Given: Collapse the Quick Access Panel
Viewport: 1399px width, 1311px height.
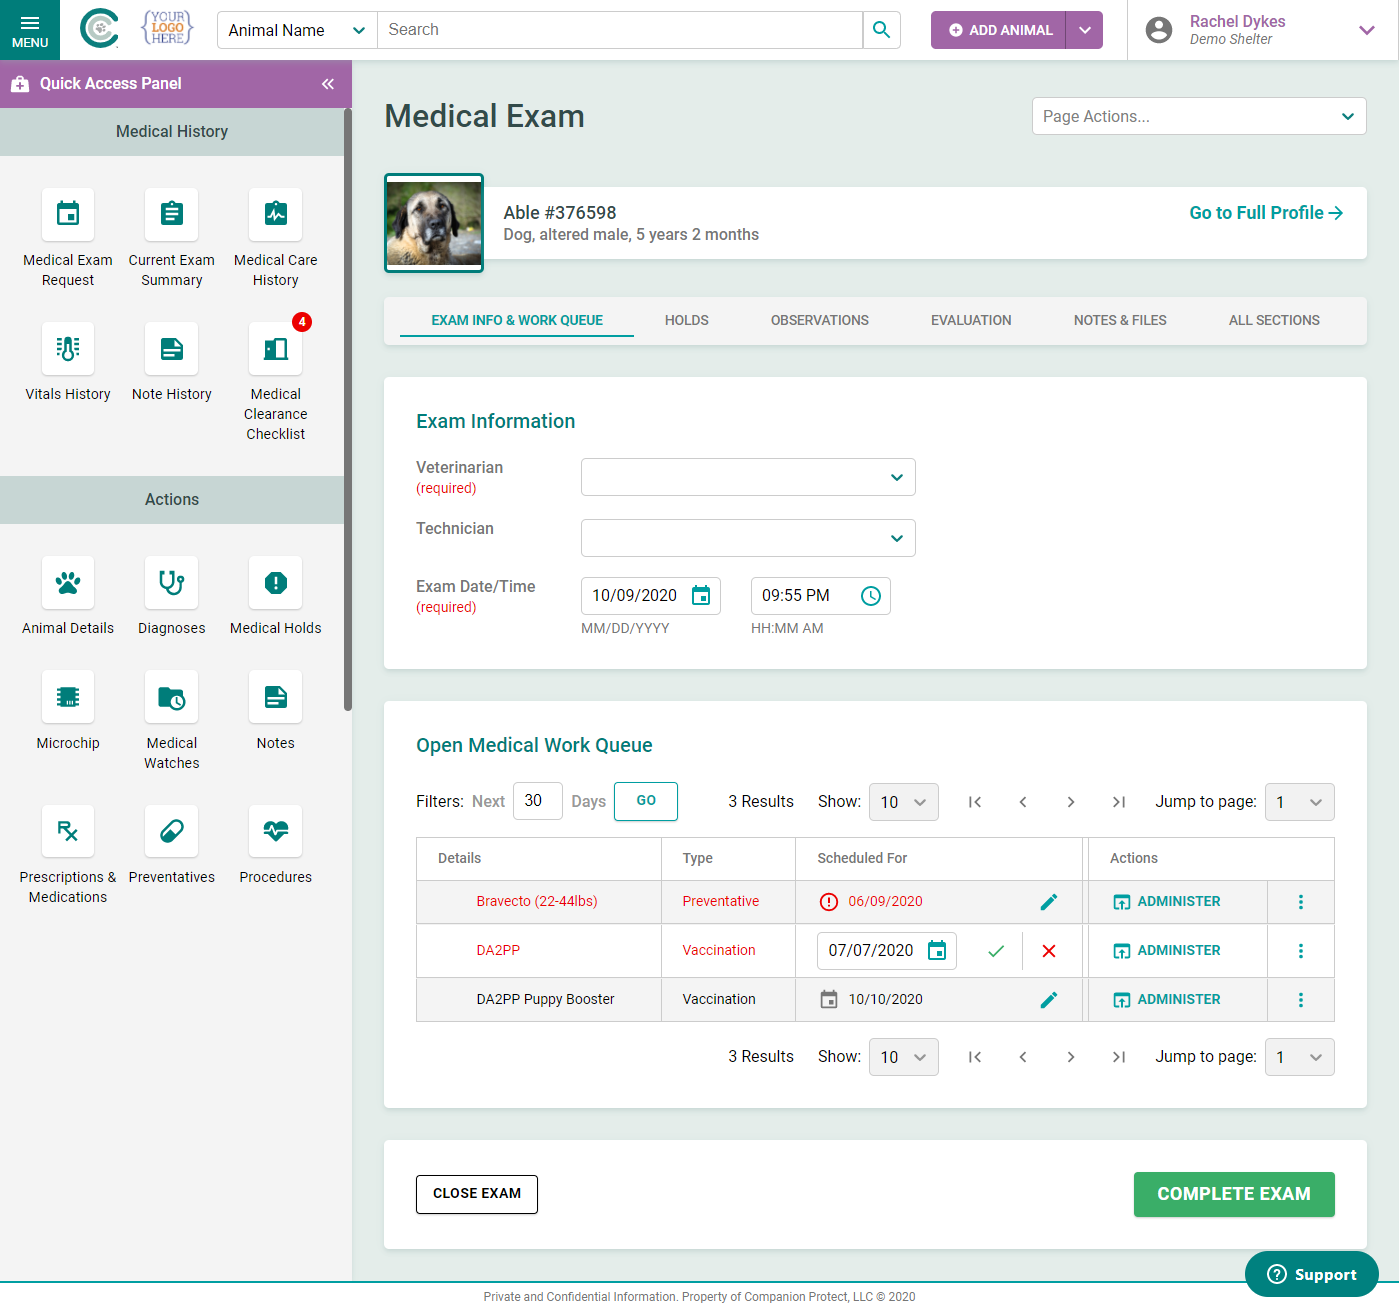Looking at the screenshot, I should tap(327, 84).
